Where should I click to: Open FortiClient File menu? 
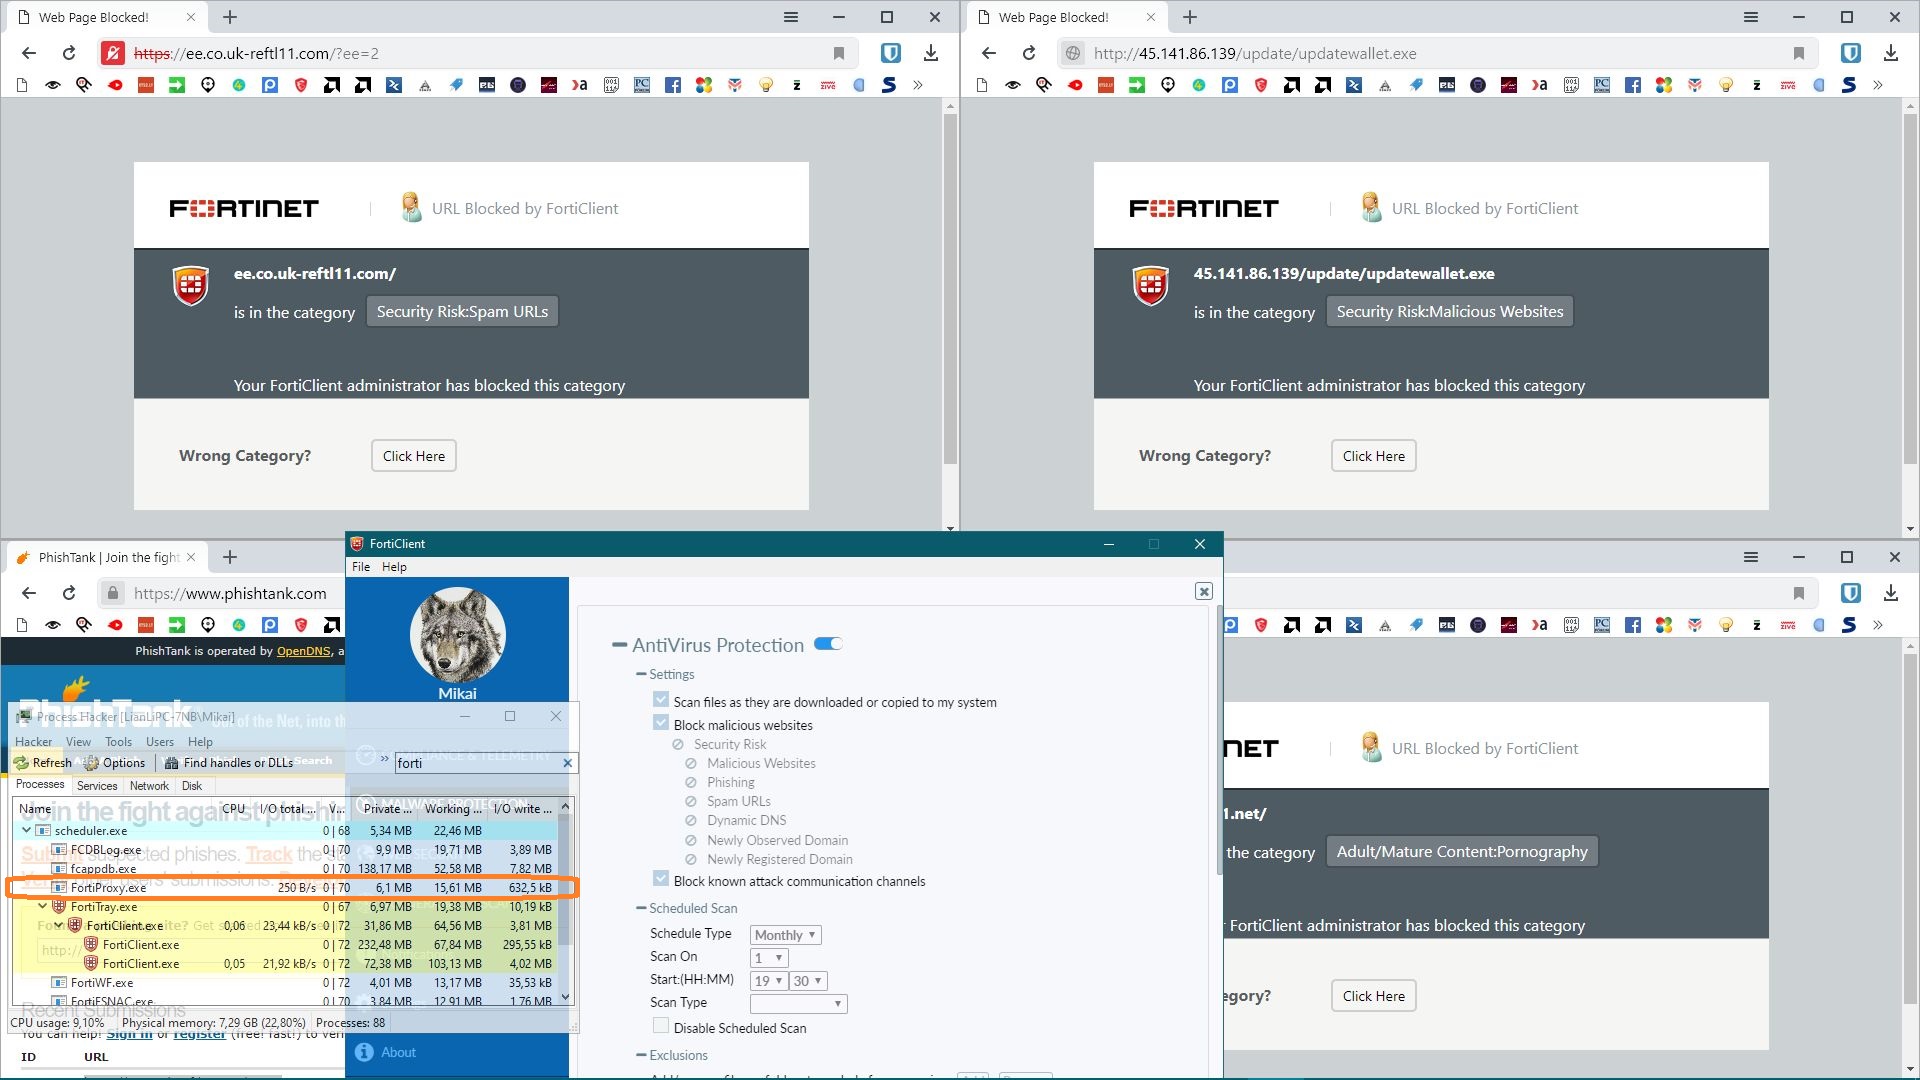(361, 567)
